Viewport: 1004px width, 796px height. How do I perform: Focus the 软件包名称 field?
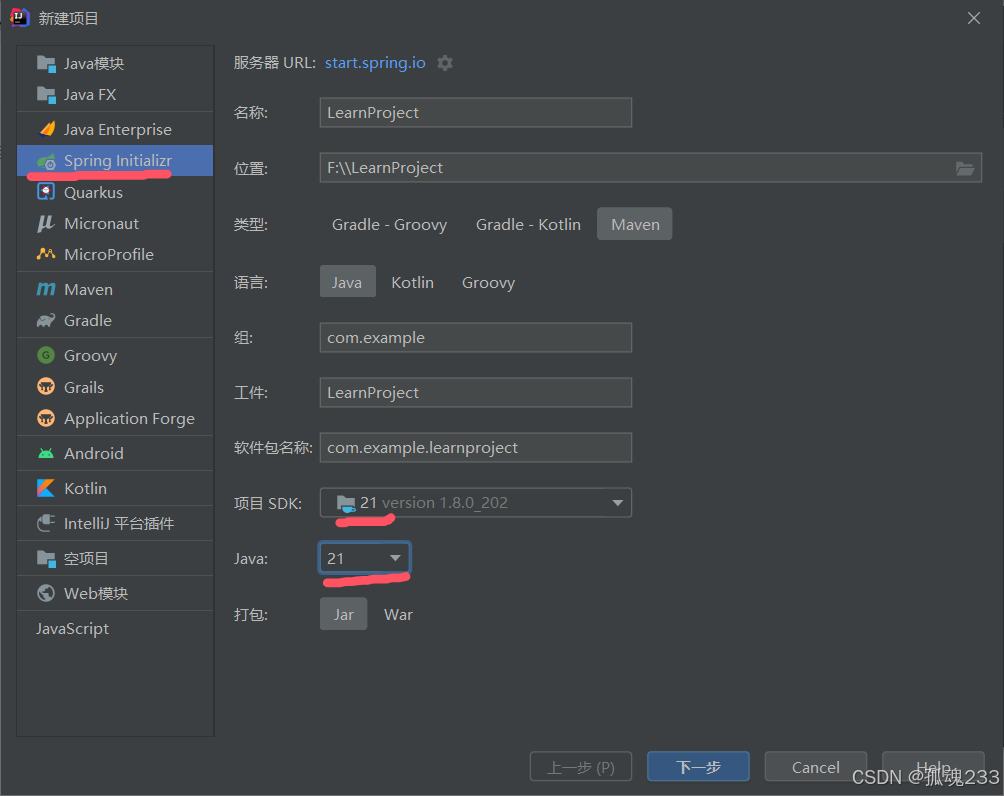[476, 448]
